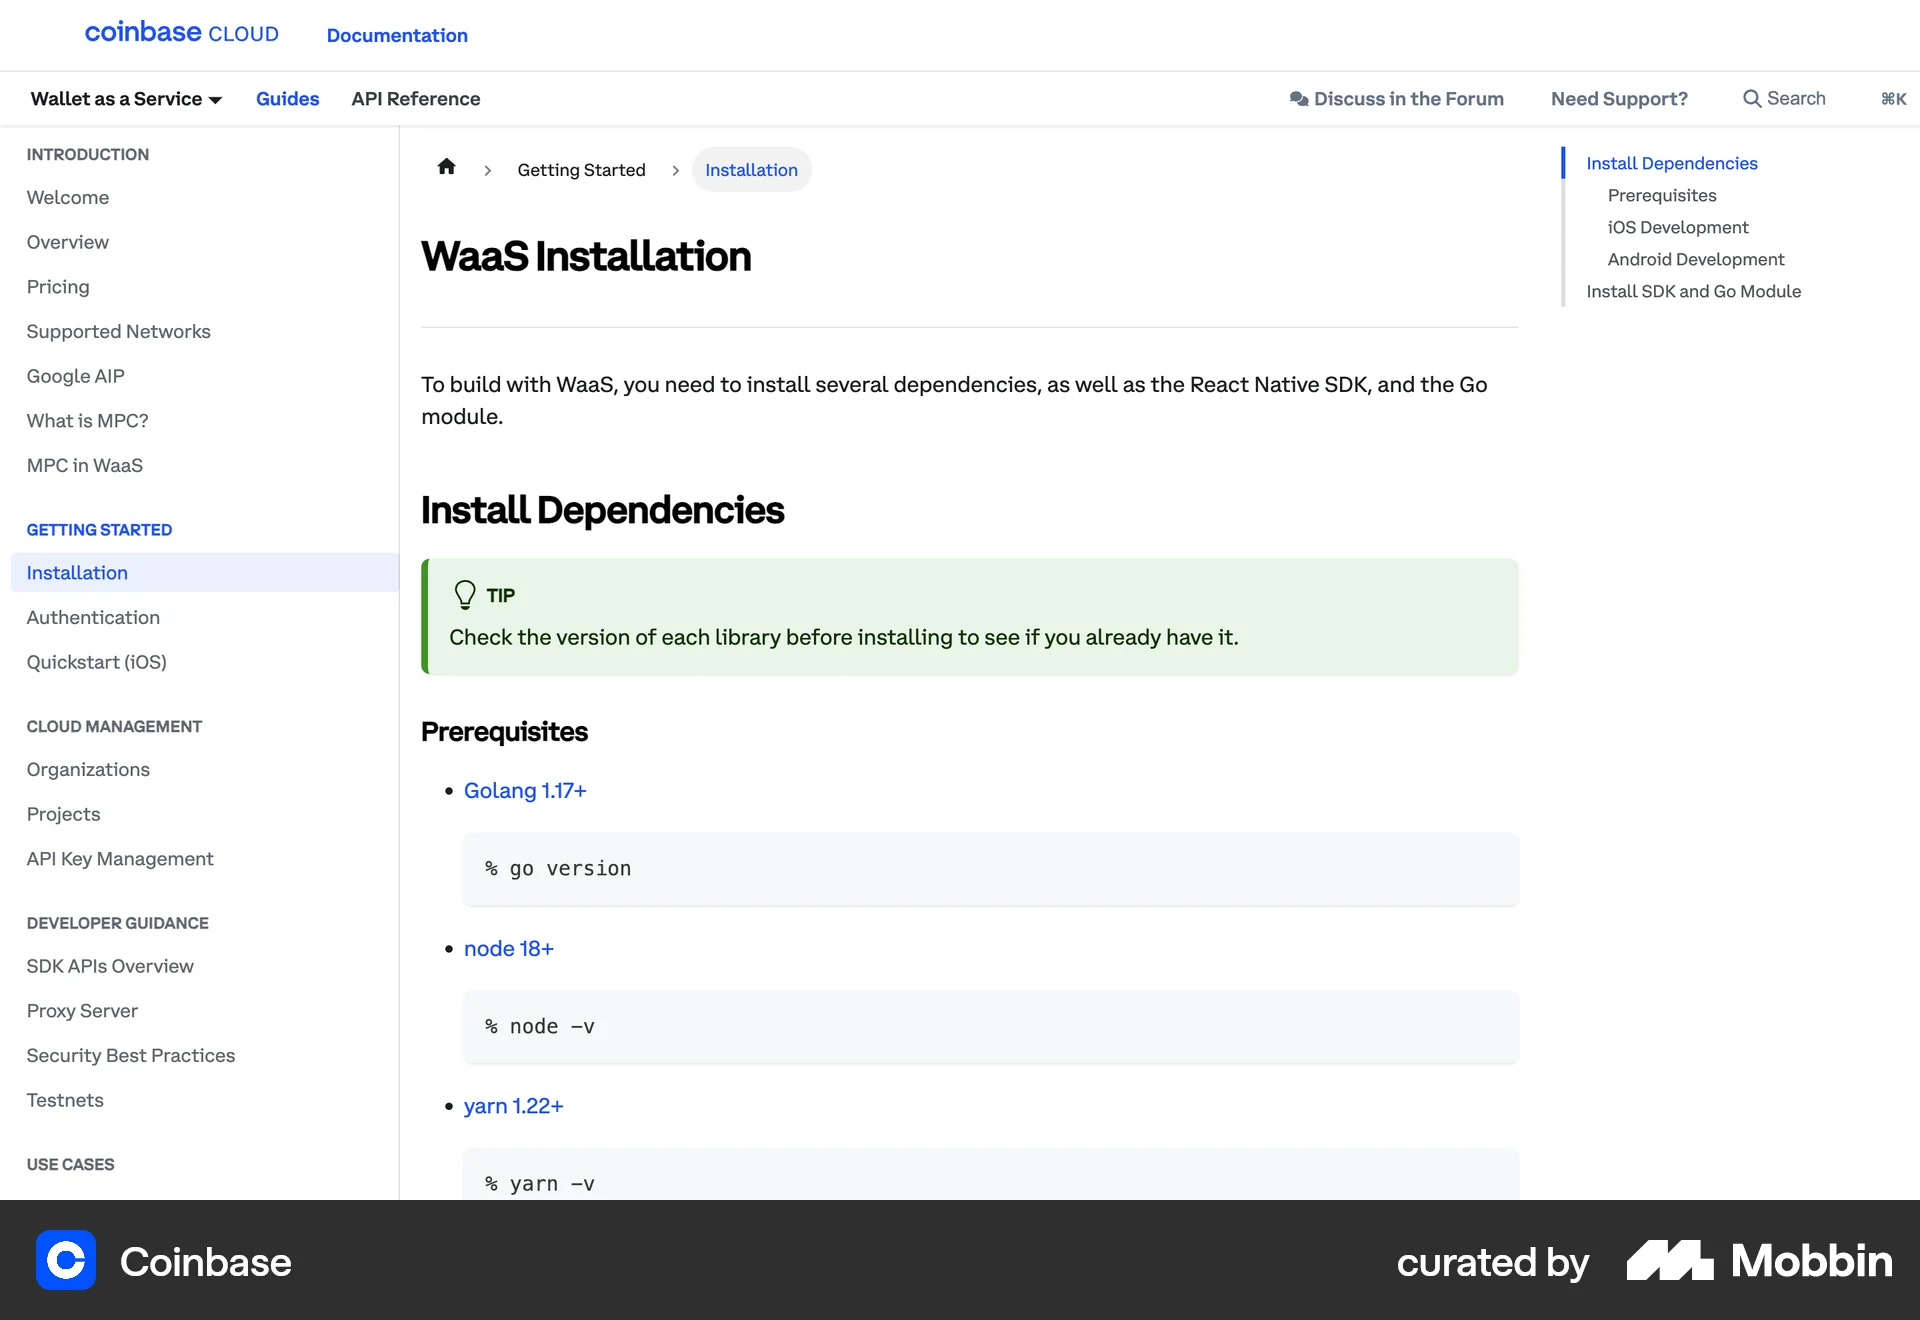Image resolution: width=1920 pixels, height=1320 pixels.
Task: Click the ⌘K keyboard shortcut indicator
Action: coord(1893,98)
